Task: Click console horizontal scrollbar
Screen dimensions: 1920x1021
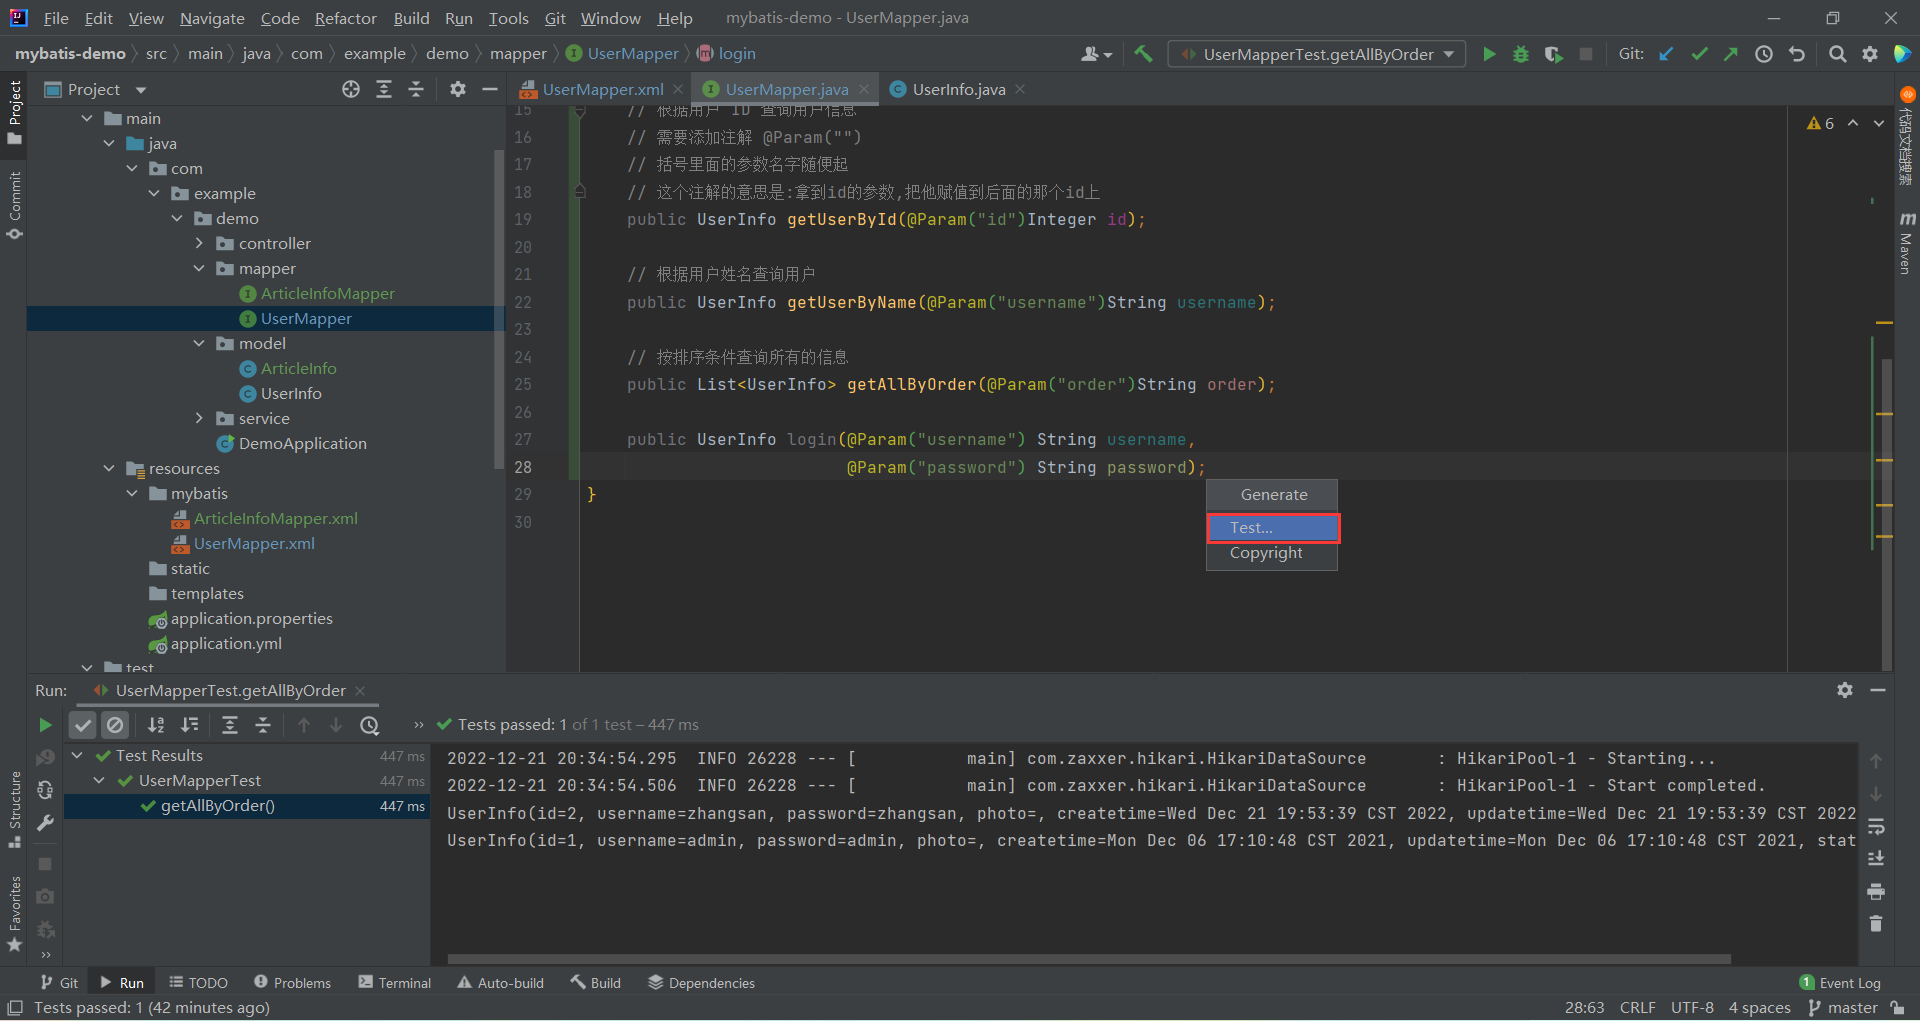Action: click(1088, 959)
